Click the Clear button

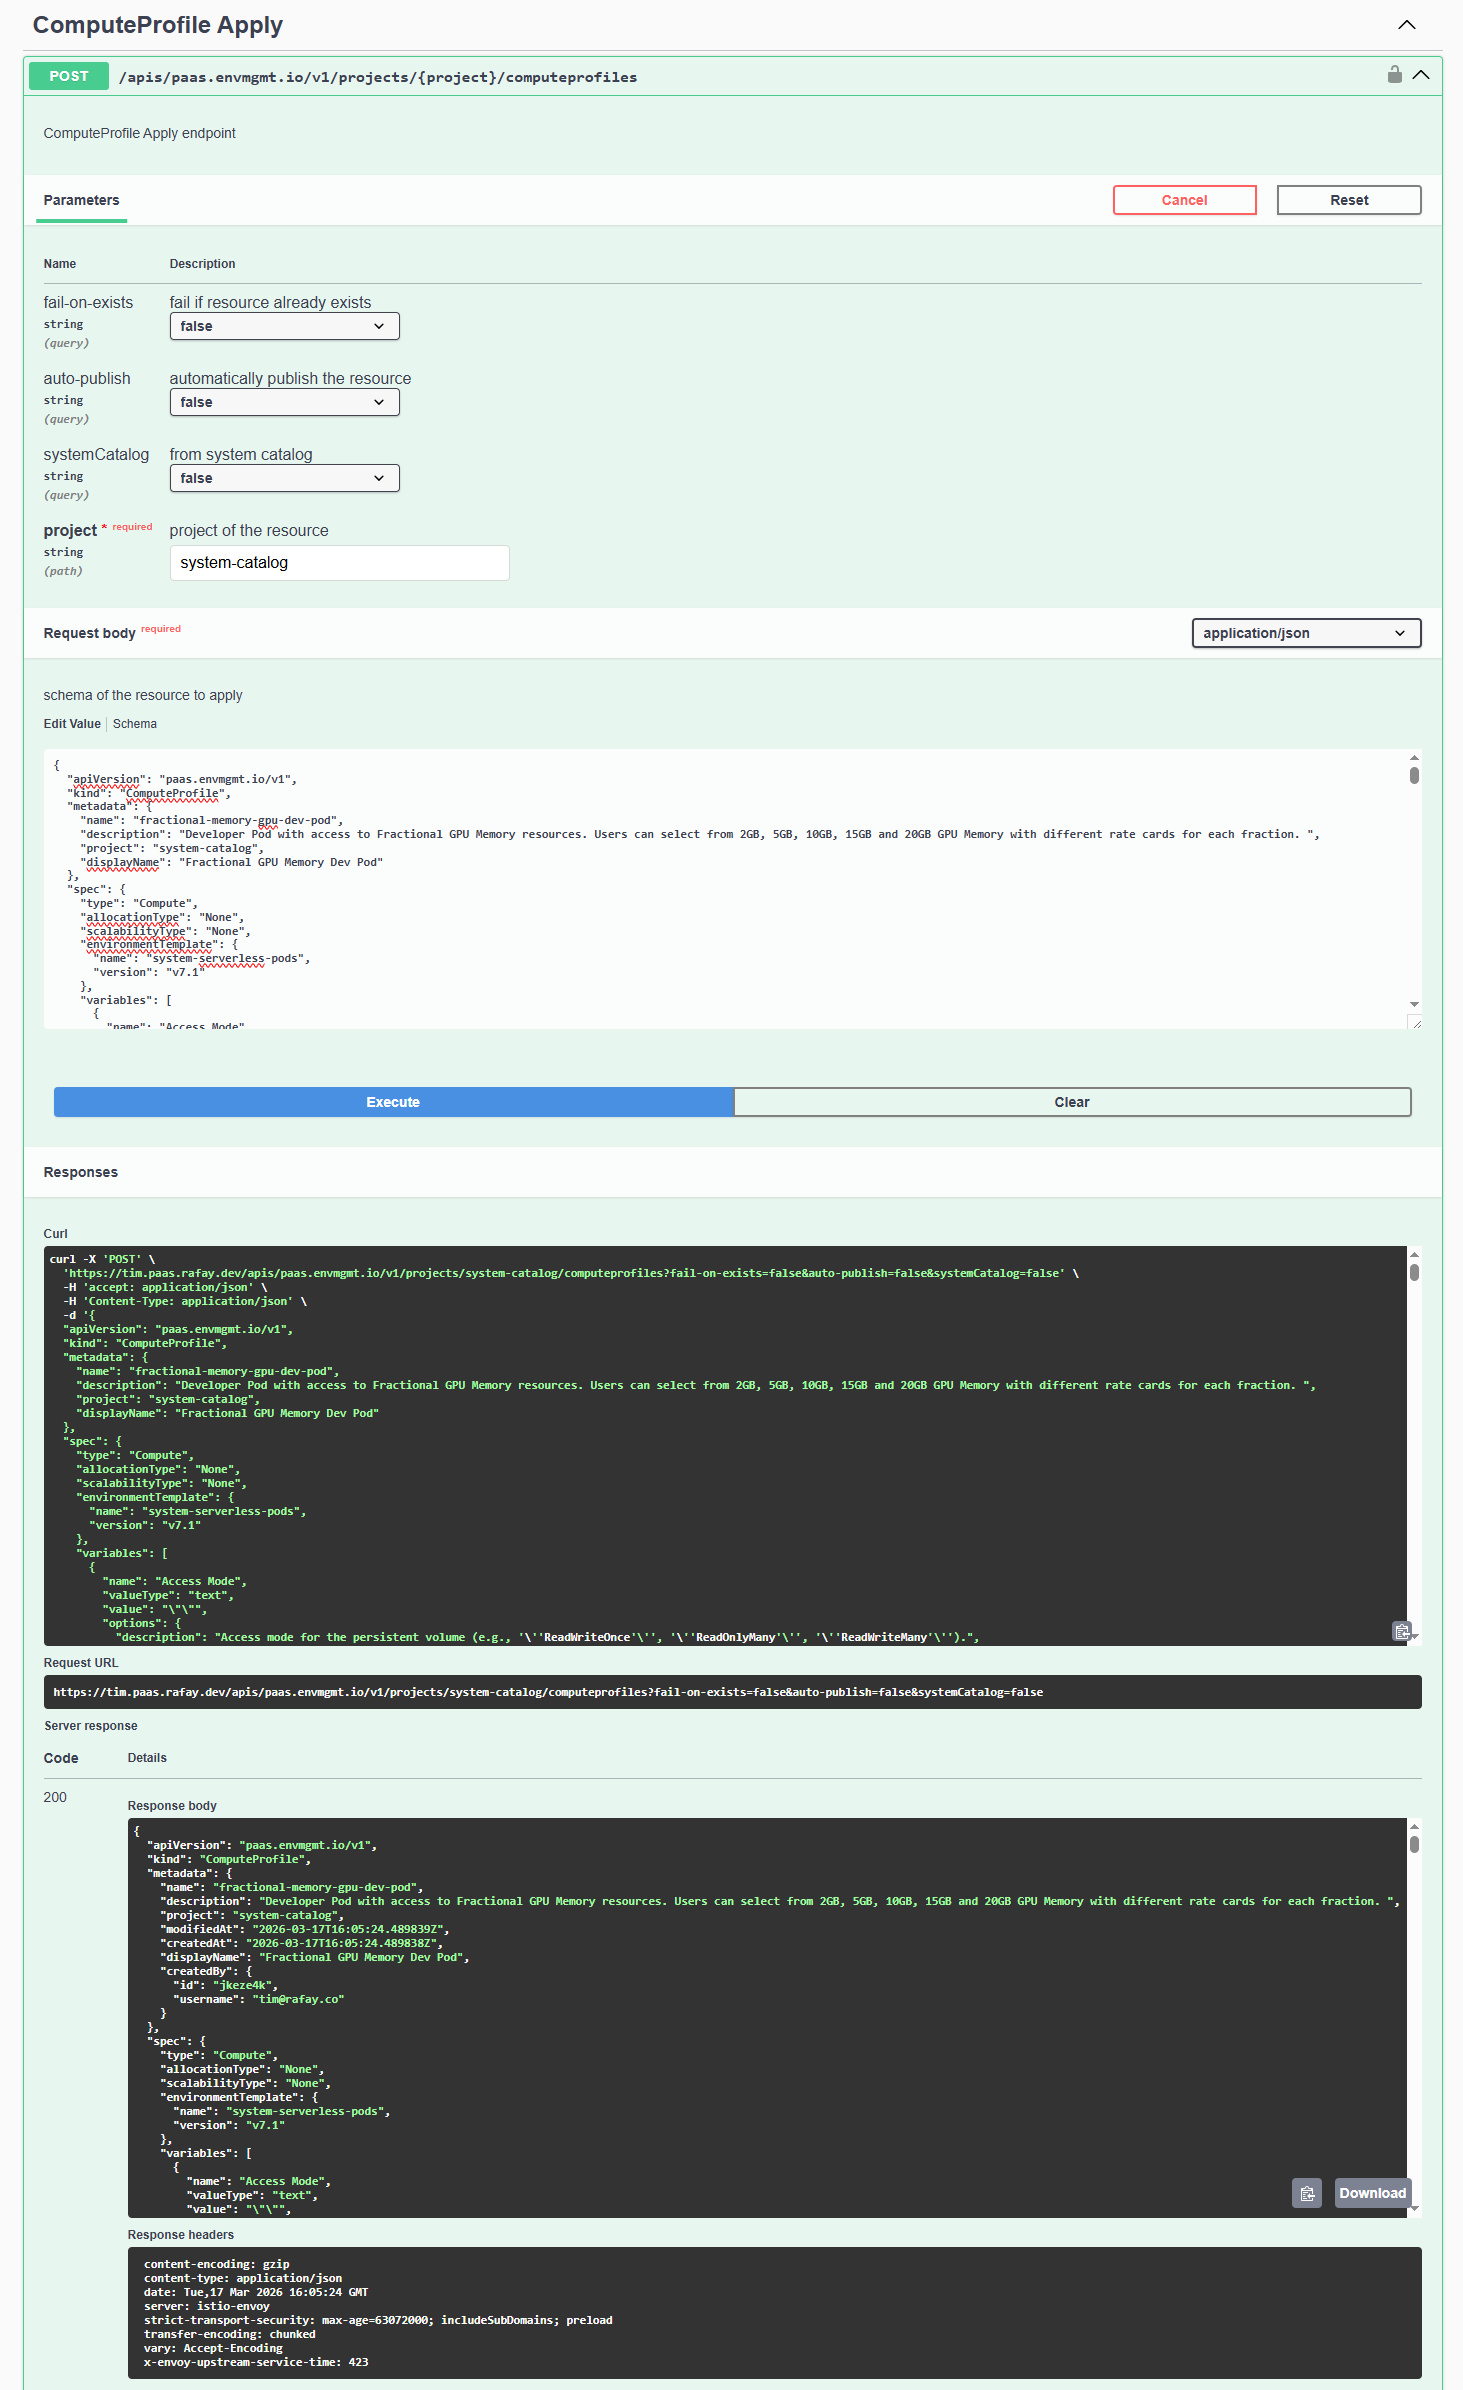(1071, 1102)
